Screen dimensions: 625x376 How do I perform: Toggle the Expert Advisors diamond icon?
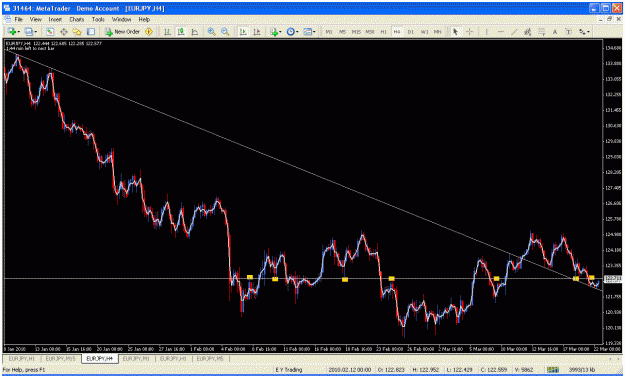pos(149,31)
